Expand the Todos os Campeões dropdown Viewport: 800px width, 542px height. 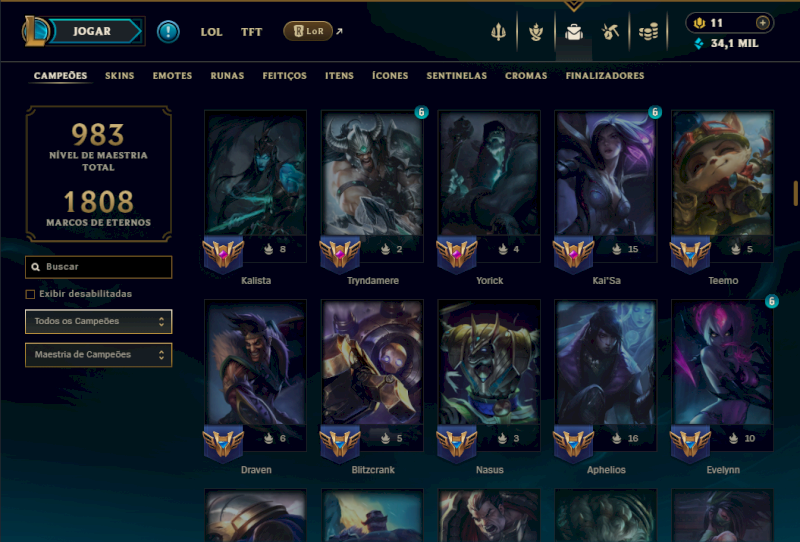click(x=98, y=321)
